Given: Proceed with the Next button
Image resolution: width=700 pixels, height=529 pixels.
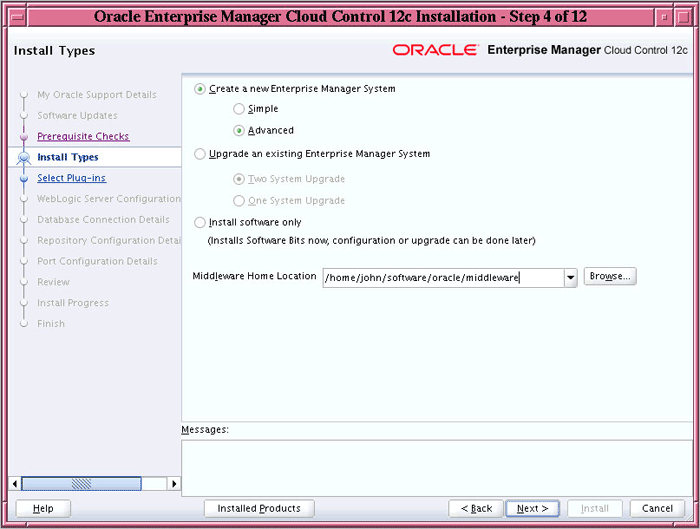Looking at the screenshot, I should point(532,508).
